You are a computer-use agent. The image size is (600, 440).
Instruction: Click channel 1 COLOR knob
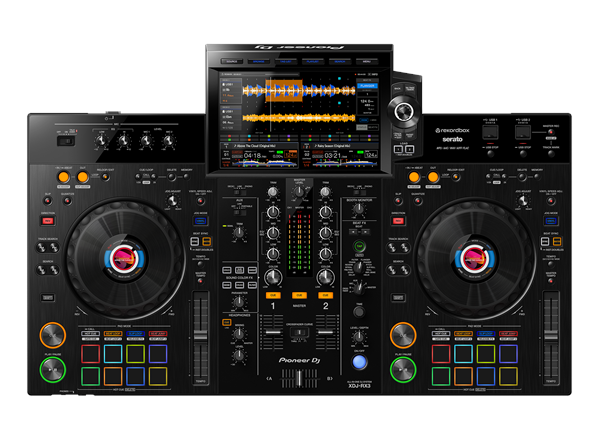pyautogui.click(x=273, y=277)
